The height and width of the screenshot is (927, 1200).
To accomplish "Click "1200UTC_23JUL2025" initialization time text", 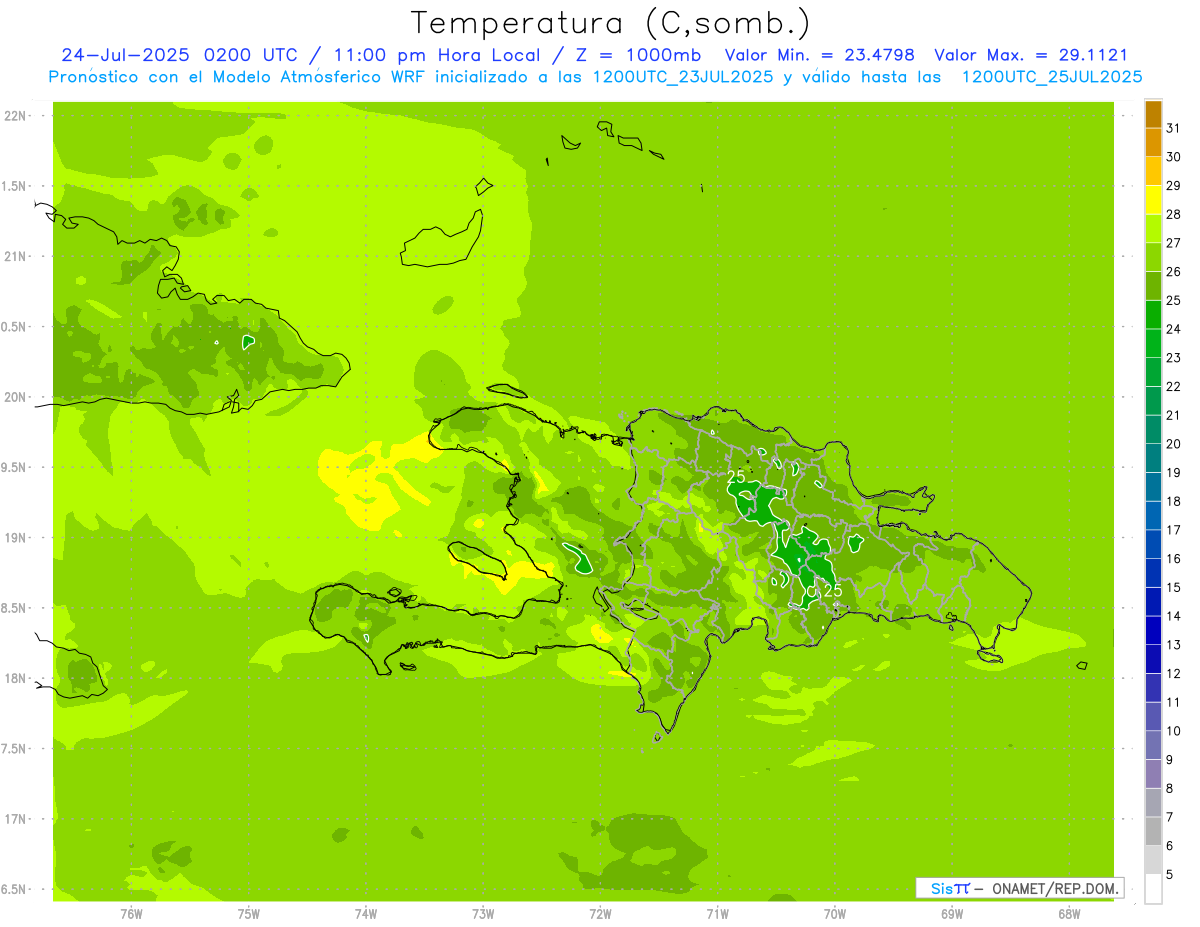I will point(683,77).
